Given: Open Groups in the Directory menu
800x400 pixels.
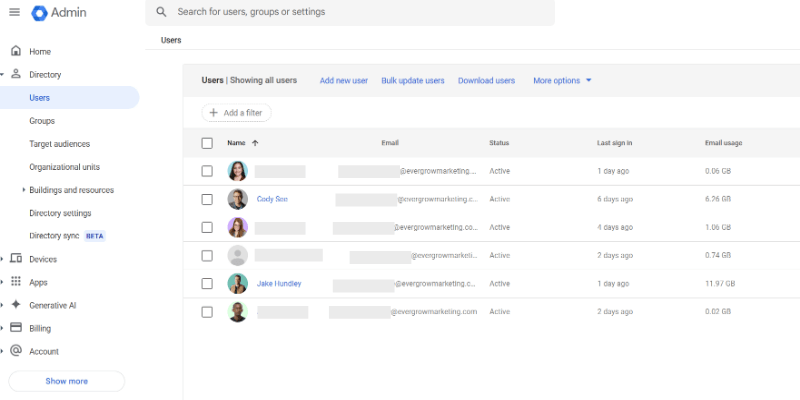Looking at the screenshot, I should (x=42, y=120).
